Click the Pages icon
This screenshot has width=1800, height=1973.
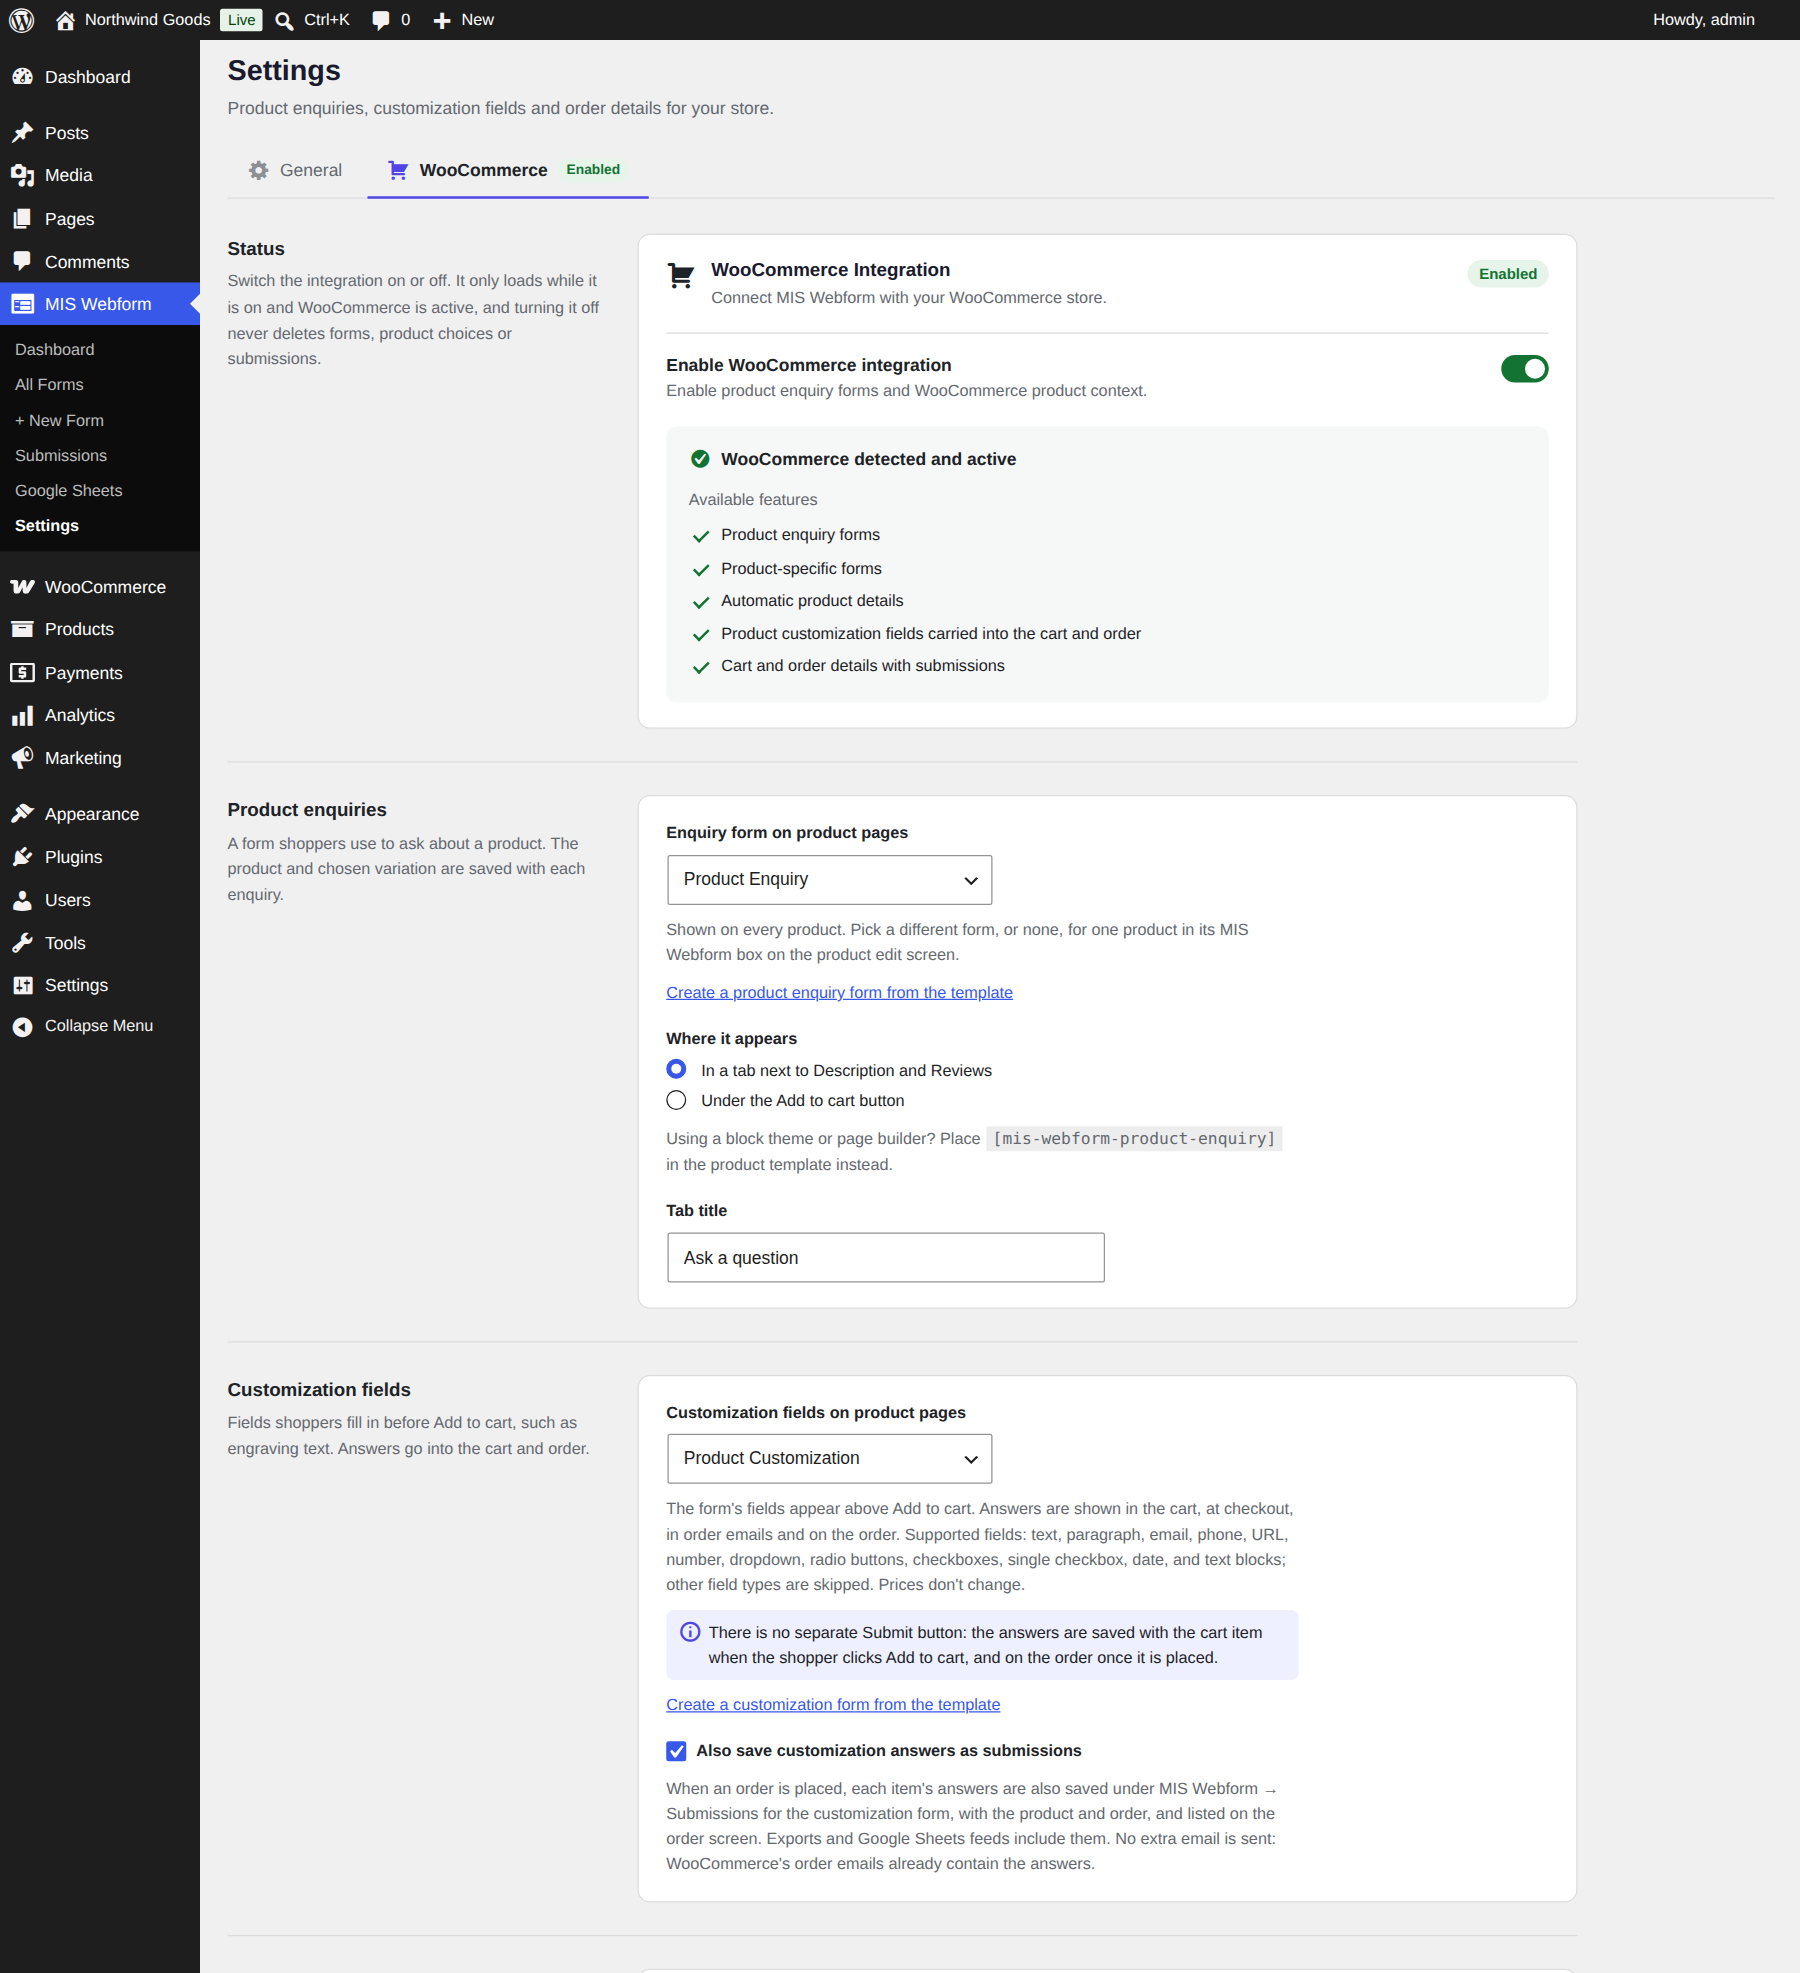tap(22, 219)
